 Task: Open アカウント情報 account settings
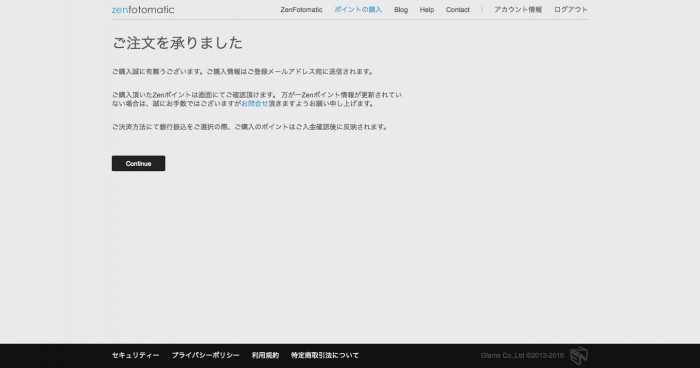(518, 10)
